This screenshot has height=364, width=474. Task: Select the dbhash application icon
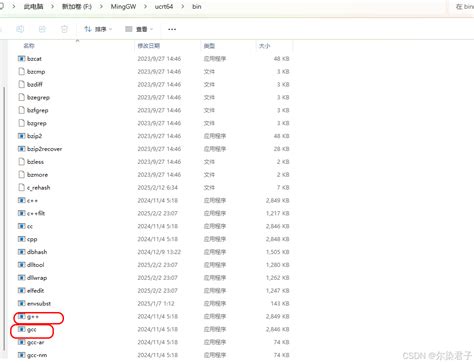click(21, 252)
